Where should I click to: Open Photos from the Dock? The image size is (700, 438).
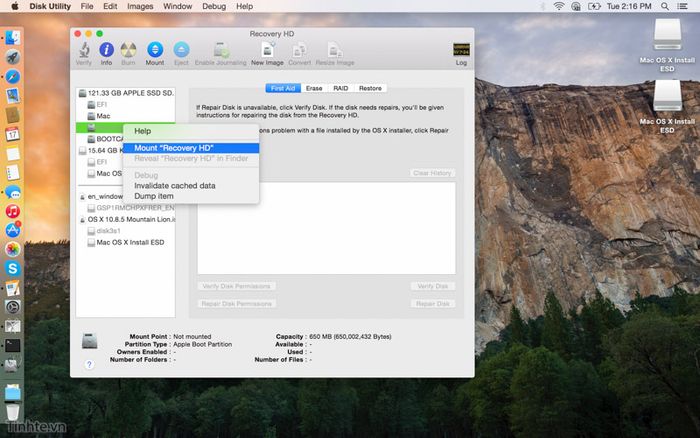click(x=12, y=249)
